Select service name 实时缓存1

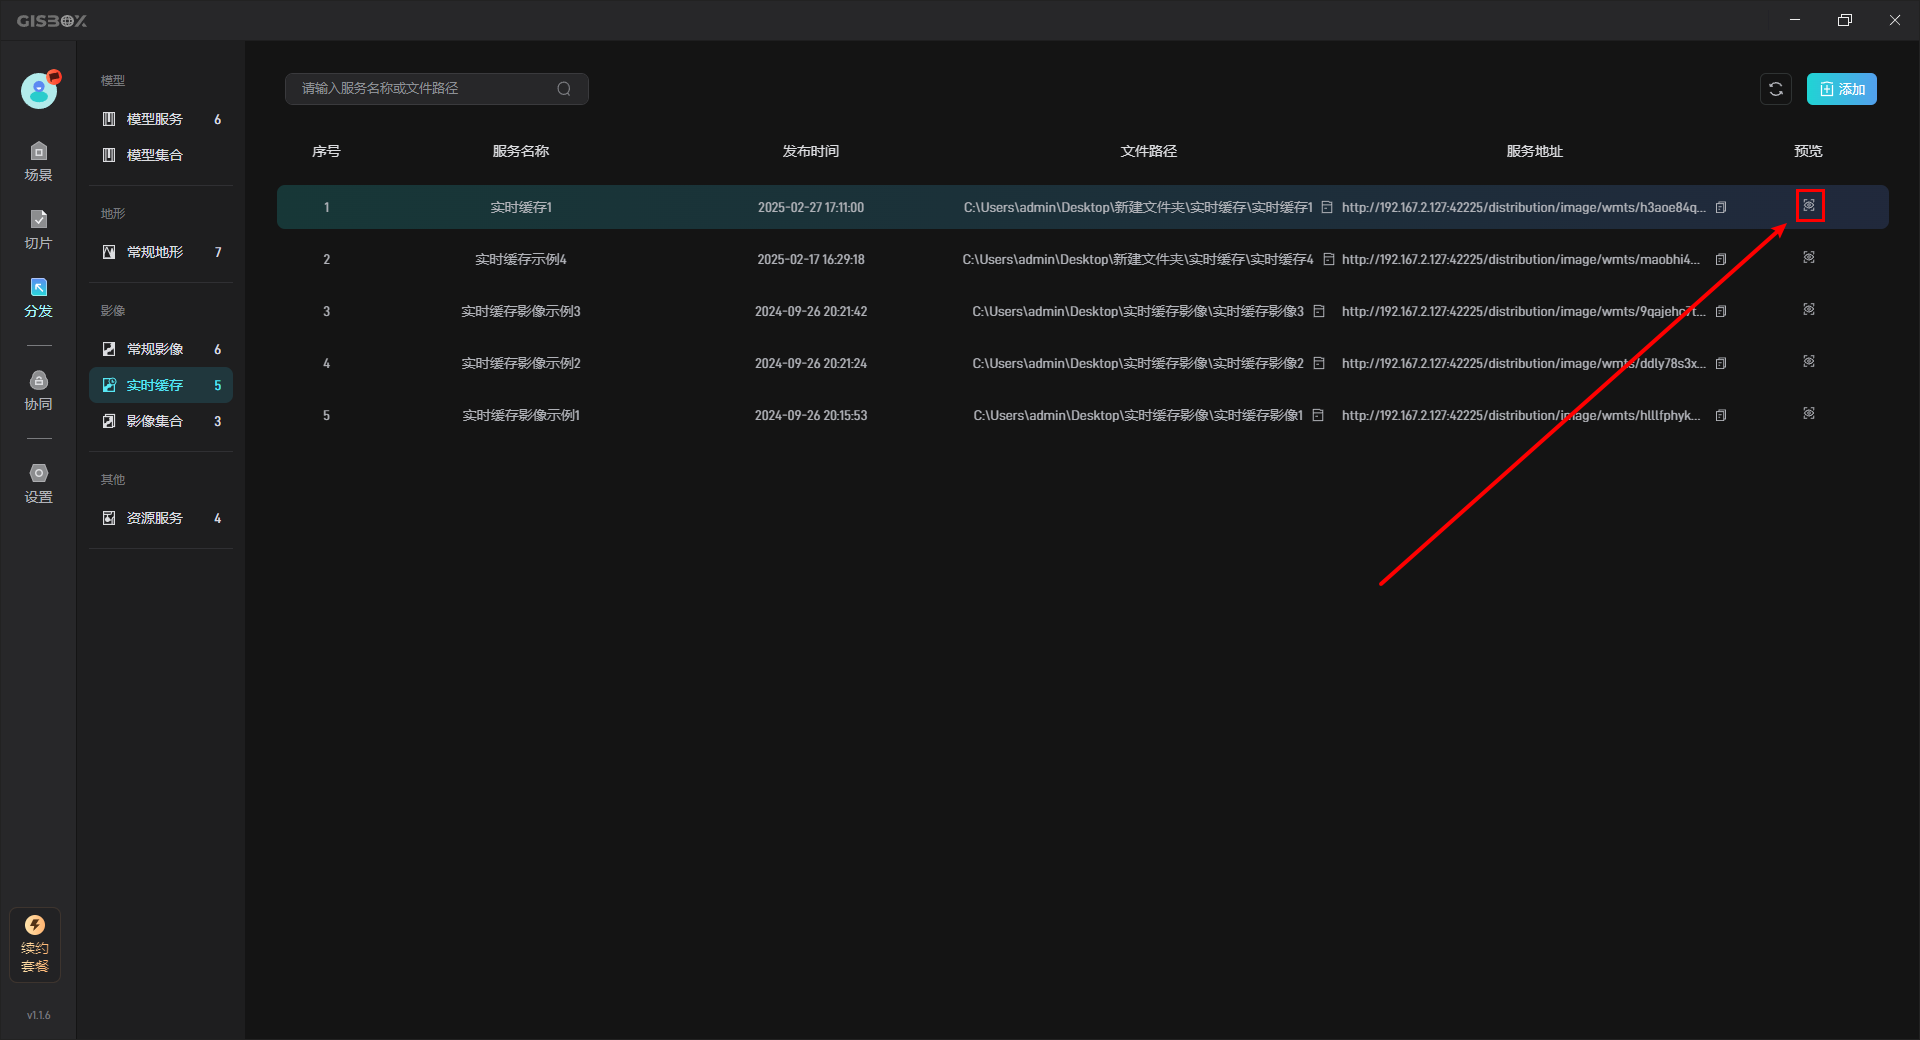coord(521,207)
